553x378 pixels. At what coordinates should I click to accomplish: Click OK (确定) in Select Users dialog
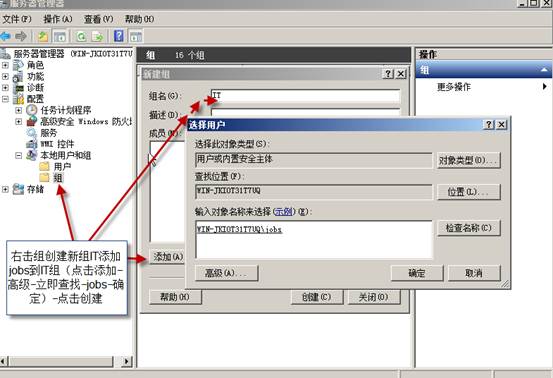[x=417, y=273]
